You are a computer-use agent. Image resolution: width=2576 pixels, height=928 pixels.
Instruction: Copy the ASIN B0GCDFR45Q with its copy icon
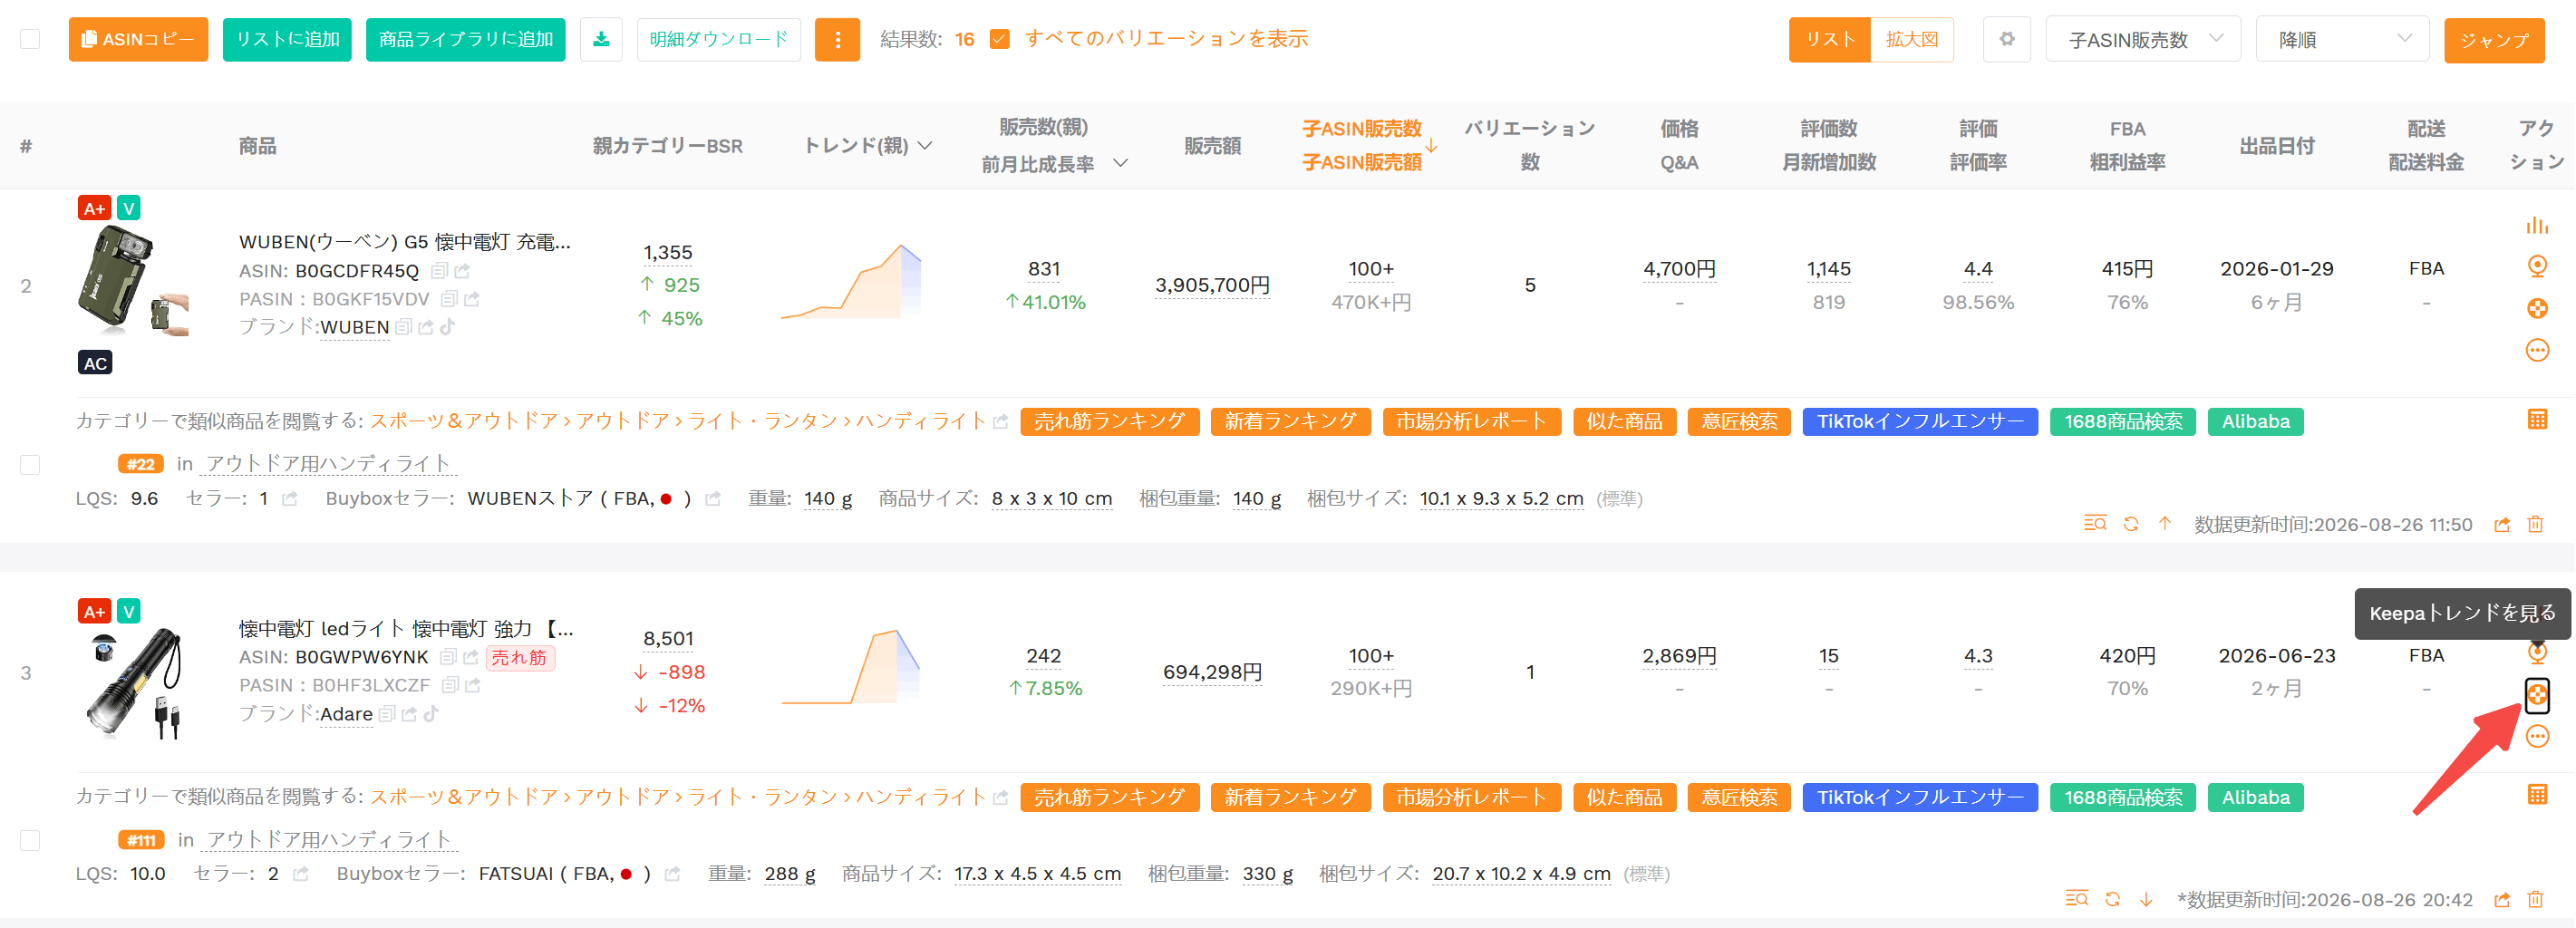click(x=438, y=271)
